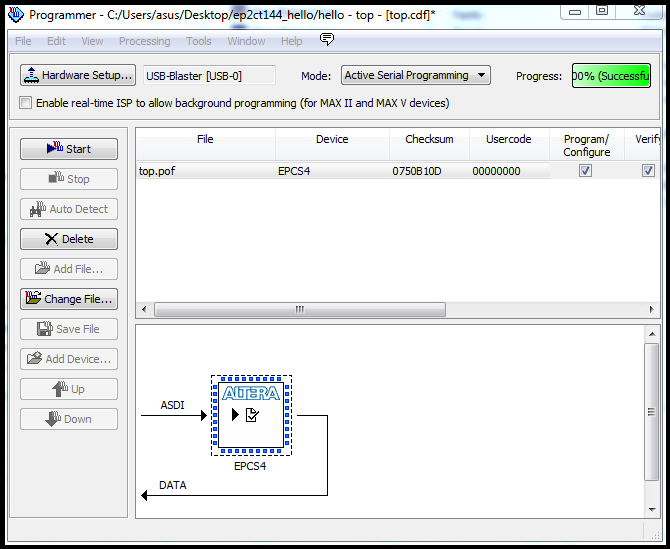Open the View menu
This screenshot has width=670, height=549.
pyautogui.click(x=92, y=41)
